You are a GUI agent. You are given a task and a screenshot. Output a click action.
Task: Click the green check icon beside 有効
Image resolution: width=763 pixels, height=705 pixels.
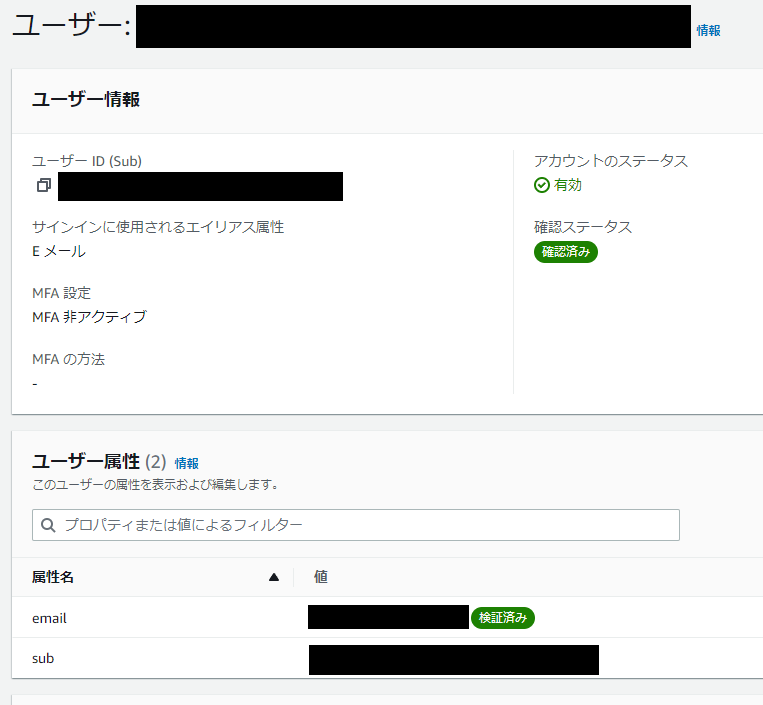click(542, 185)
